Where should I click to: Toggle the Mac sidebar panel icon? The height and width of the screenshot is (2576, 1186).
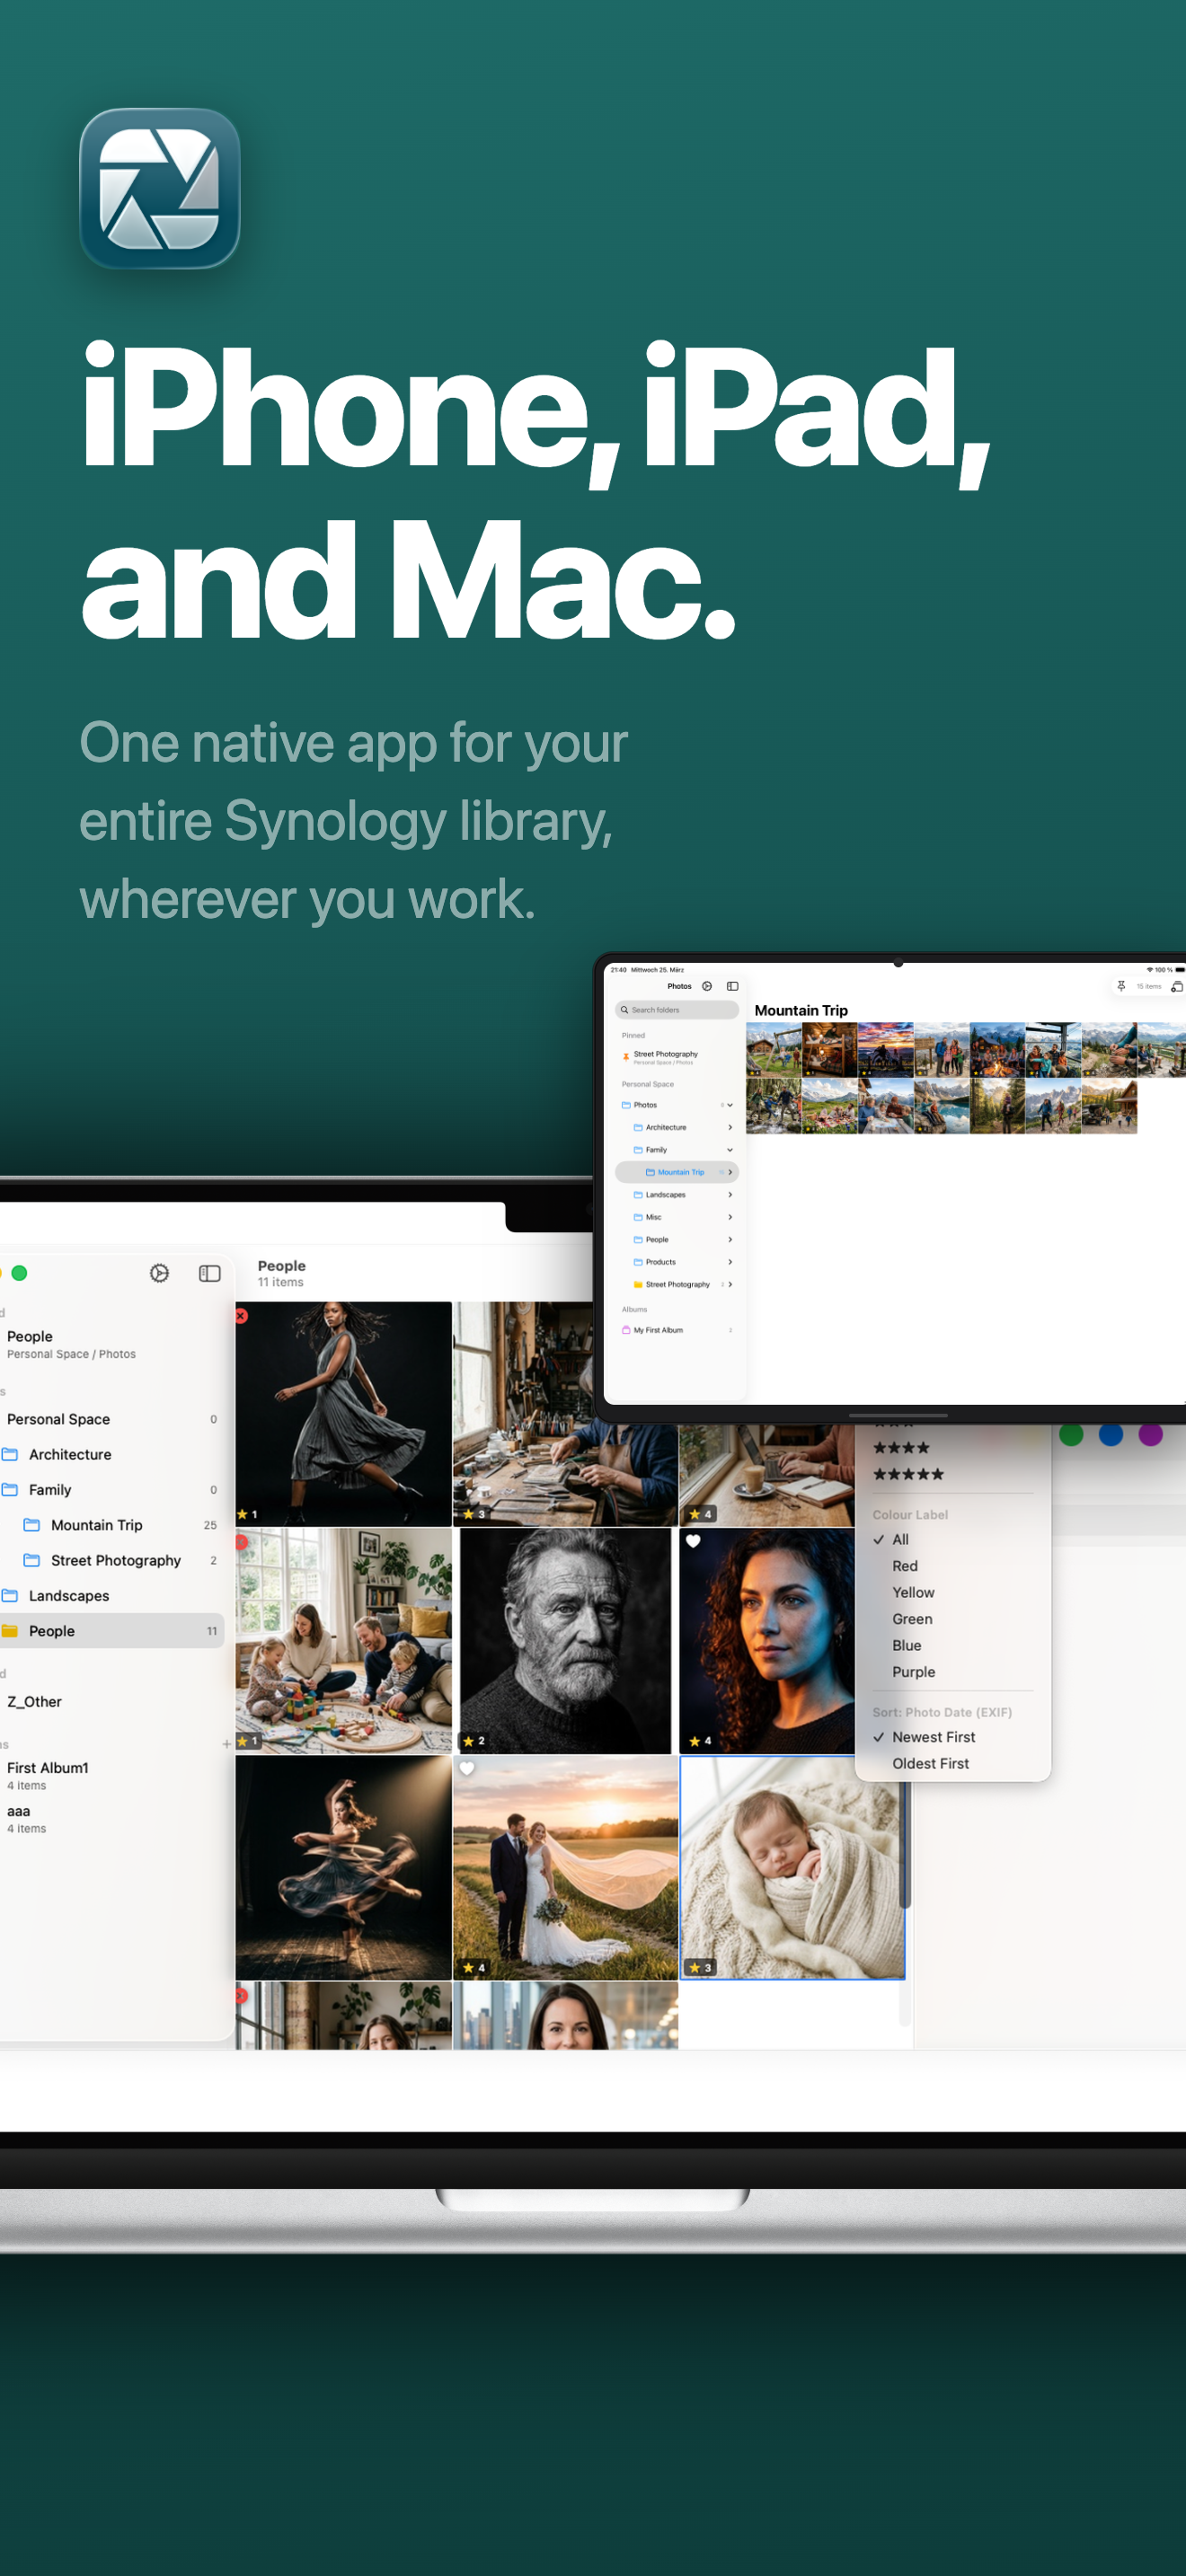[x=209, y=1273]
